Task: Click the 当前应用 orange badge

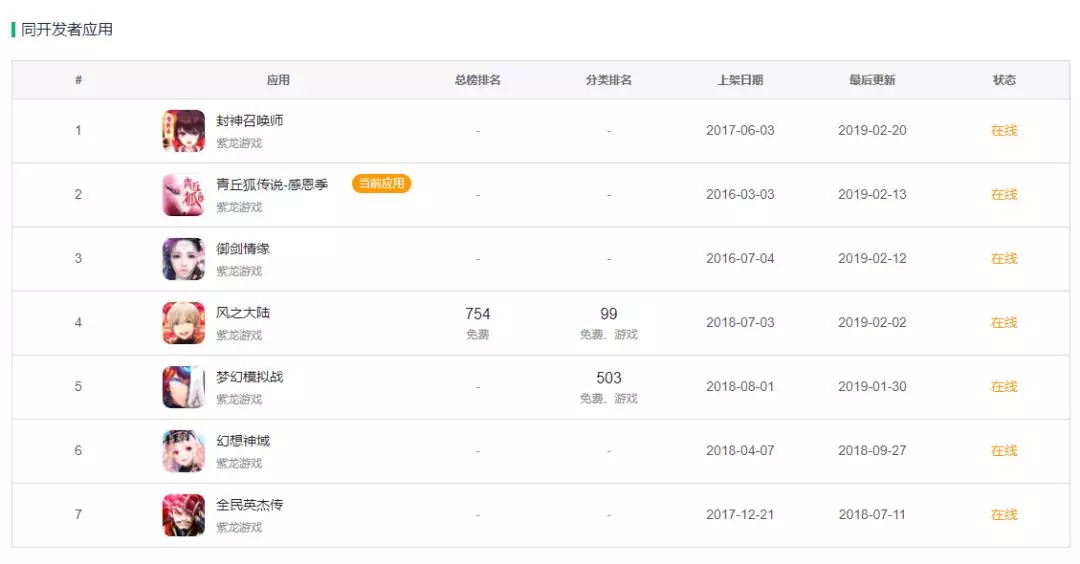Action: coord(381,184)
